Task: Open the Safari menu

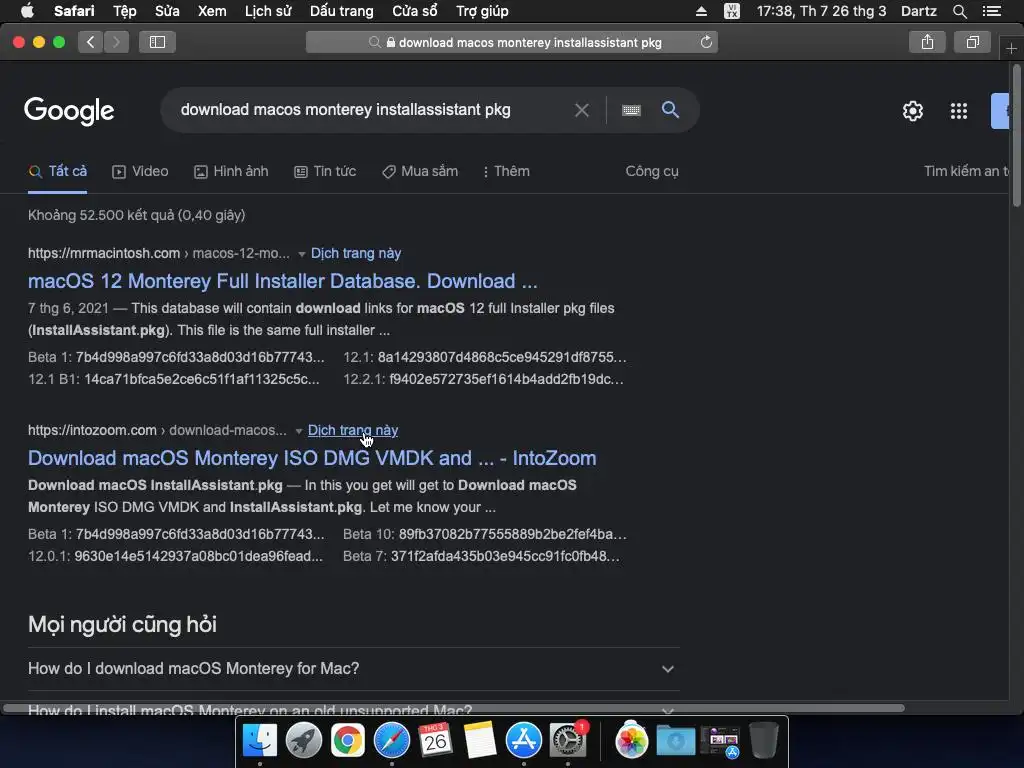Action: 74,11
